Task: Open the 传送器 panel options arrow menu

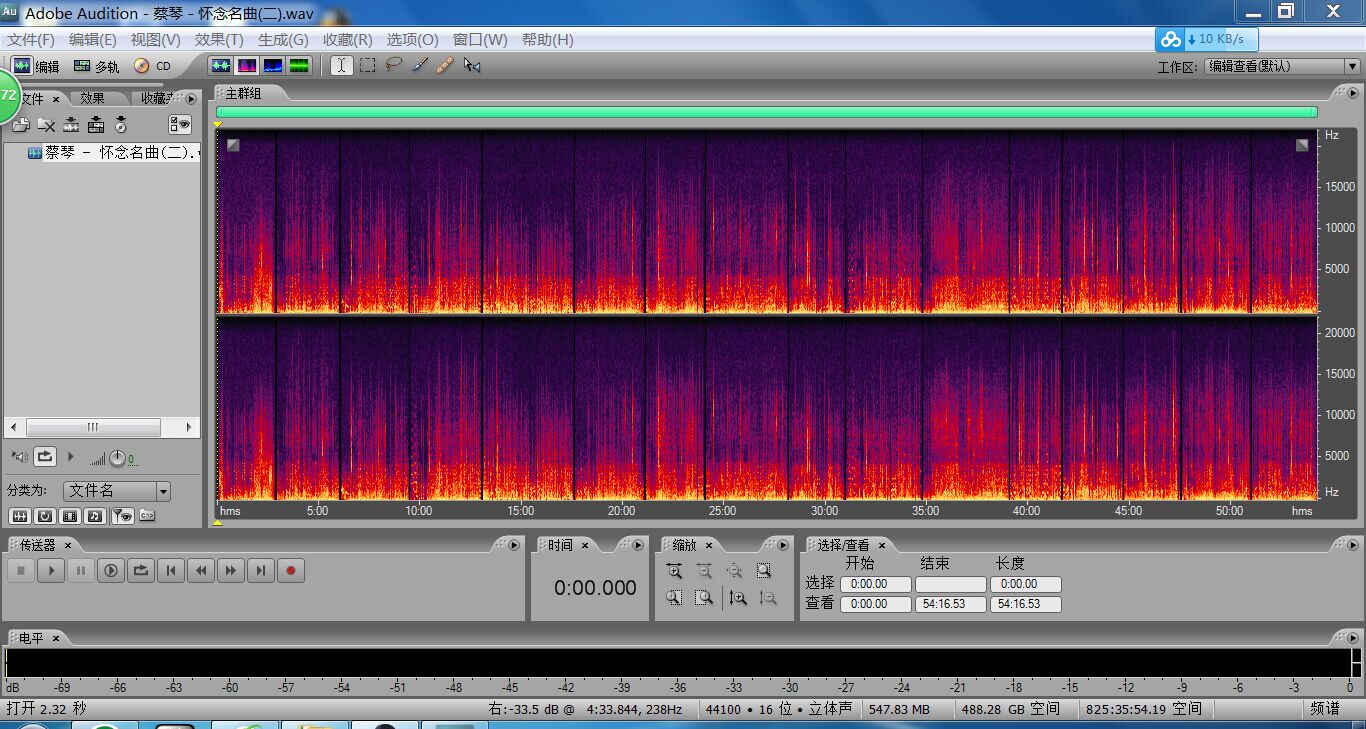Action: click(514, 545)
